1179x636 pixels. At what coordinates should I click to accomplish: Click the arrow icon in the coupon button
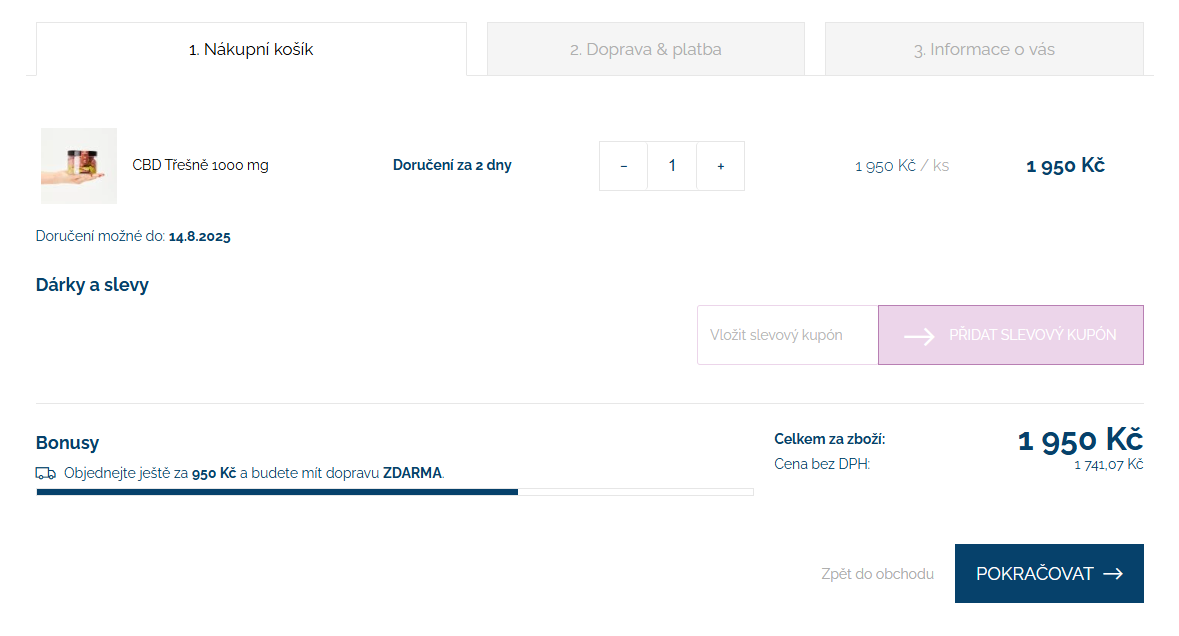coord(919,336)
